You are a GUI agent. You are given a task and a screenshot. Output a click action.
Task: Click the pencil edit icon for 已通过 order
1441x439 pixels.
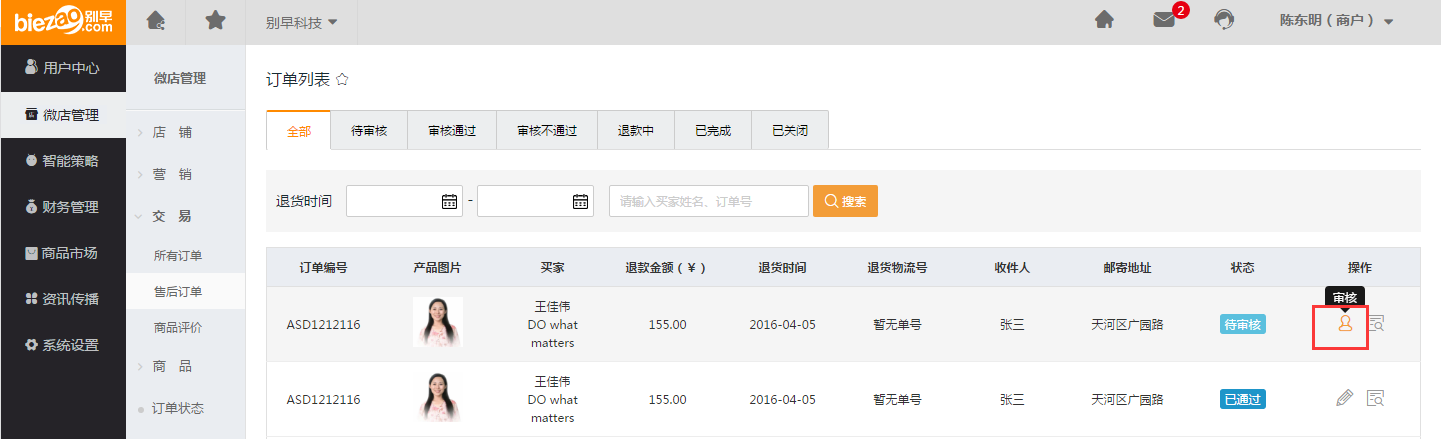click(1345, 398)
